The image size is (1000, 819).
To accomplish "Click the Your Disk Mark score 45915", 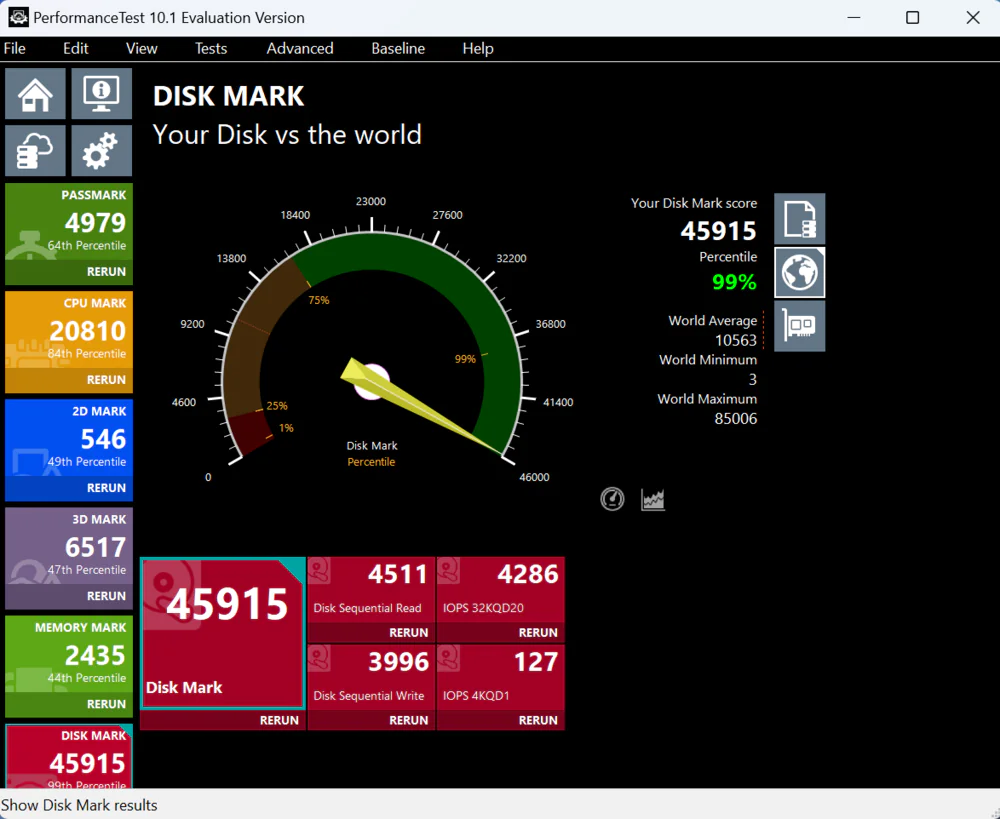I will 718,231.
